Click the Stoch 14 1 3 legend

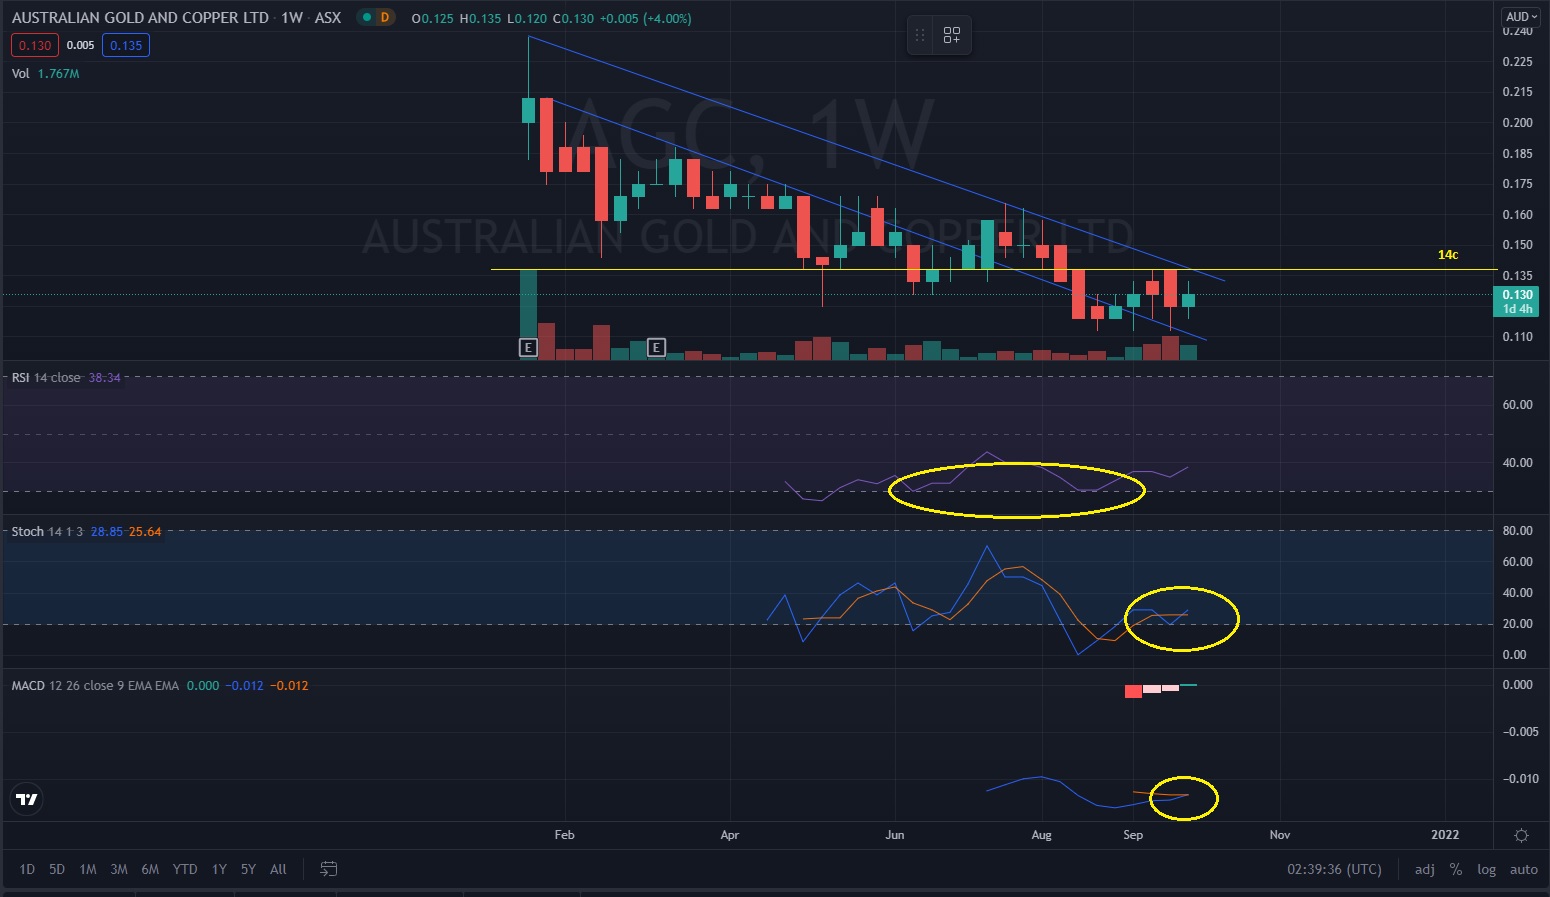pyautogui.click(x=47, y=532)
